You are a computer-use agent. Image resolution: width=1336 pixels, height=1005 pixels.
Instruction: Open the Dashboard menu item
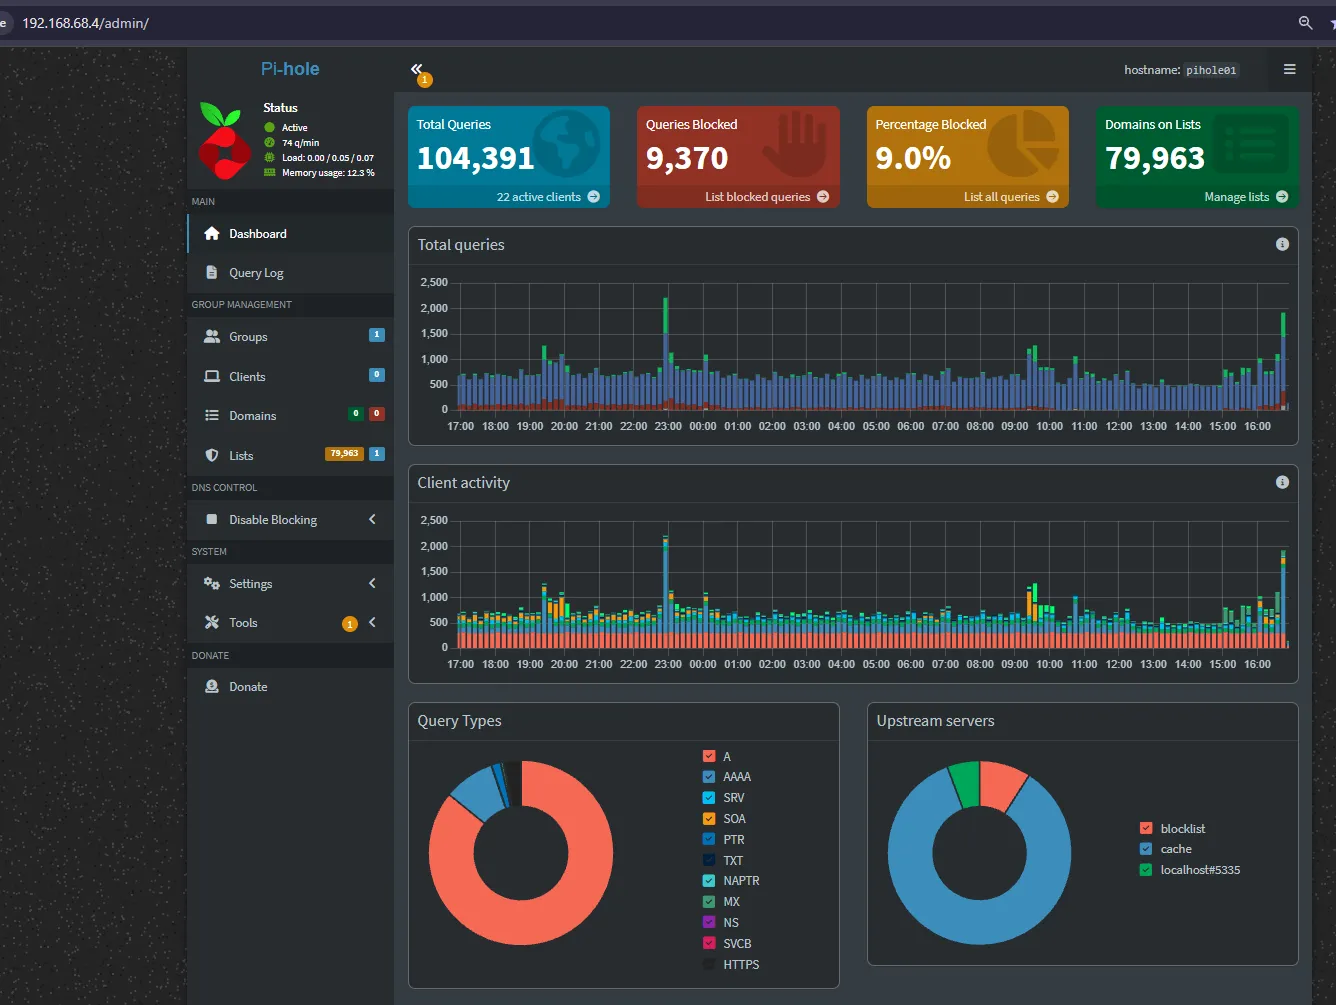click(x=290, y=233)
